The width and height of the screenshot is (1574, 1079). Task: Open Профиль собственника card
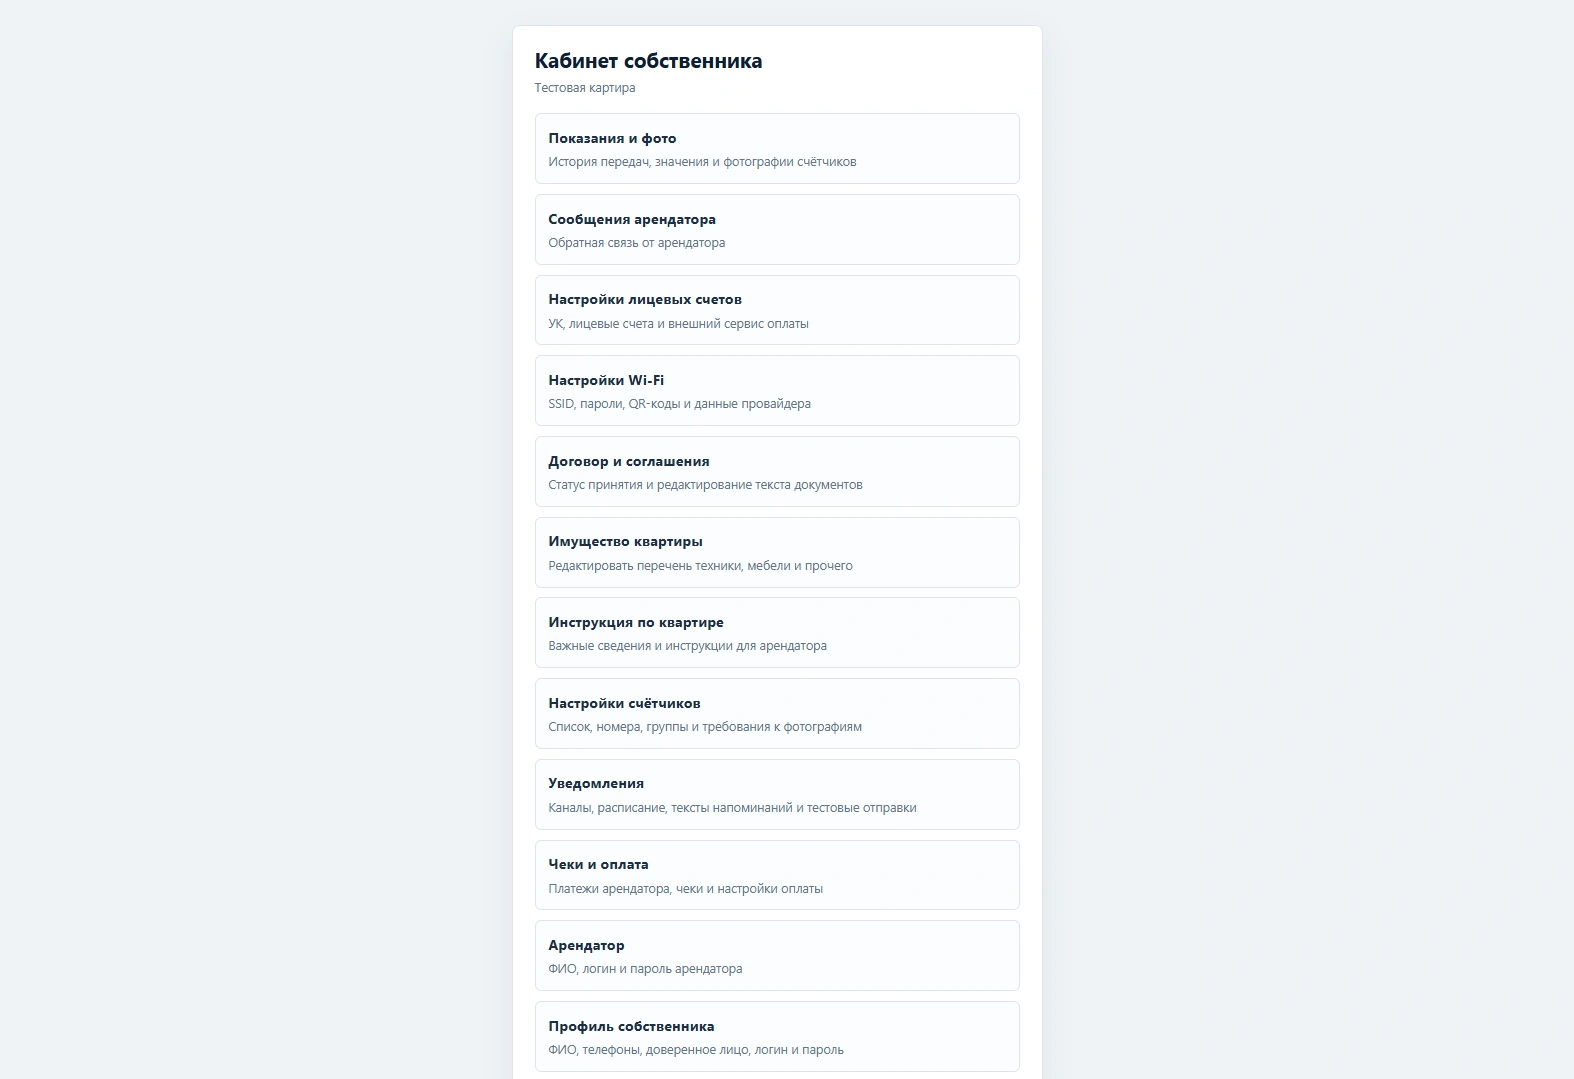[777, 1036]
